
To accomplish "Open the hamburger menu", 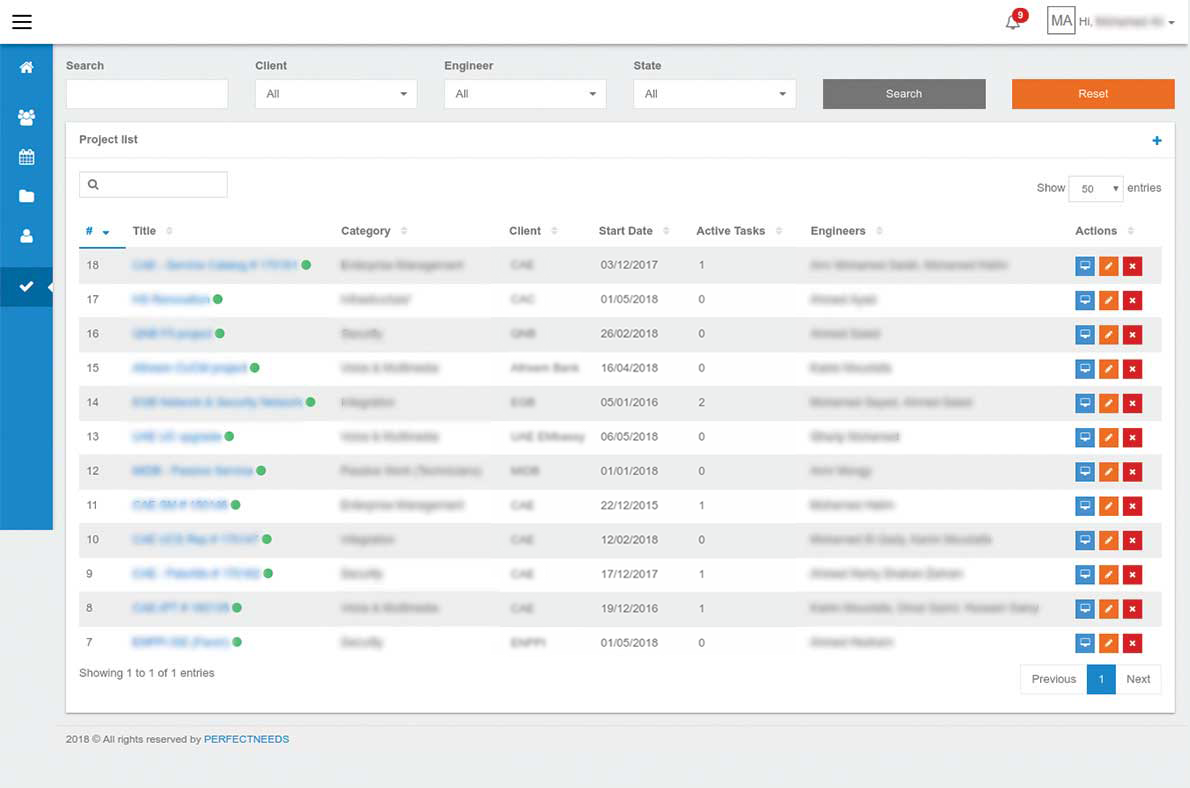I will point(22,22).
